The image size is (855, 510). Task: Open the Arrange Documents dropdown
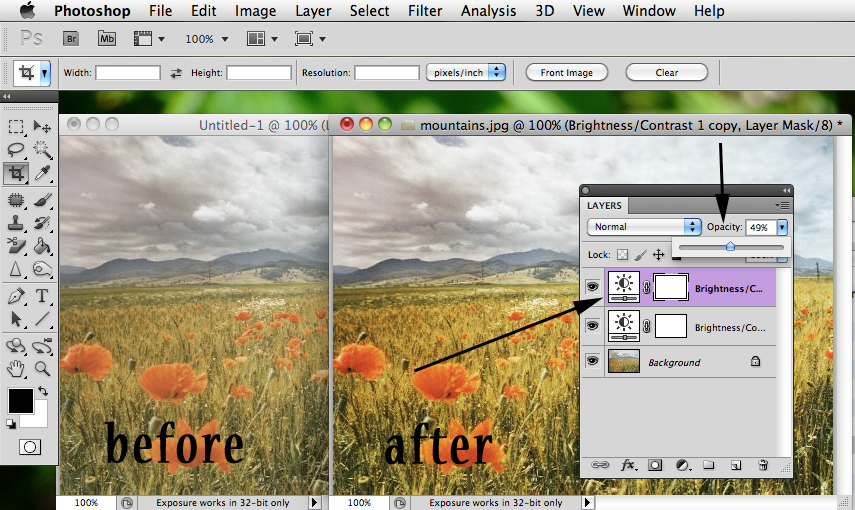point(262,39)
